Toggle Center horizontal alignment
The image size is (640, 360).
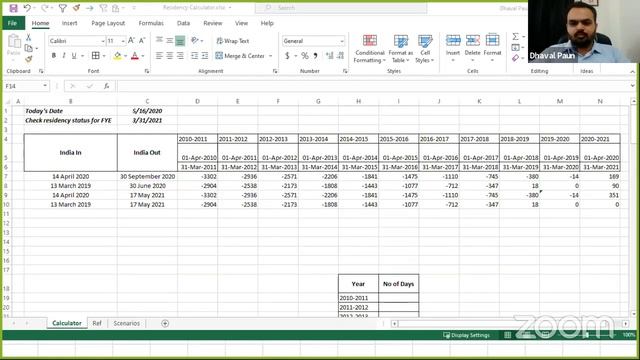pyautogui.click(x=169, y=56)
